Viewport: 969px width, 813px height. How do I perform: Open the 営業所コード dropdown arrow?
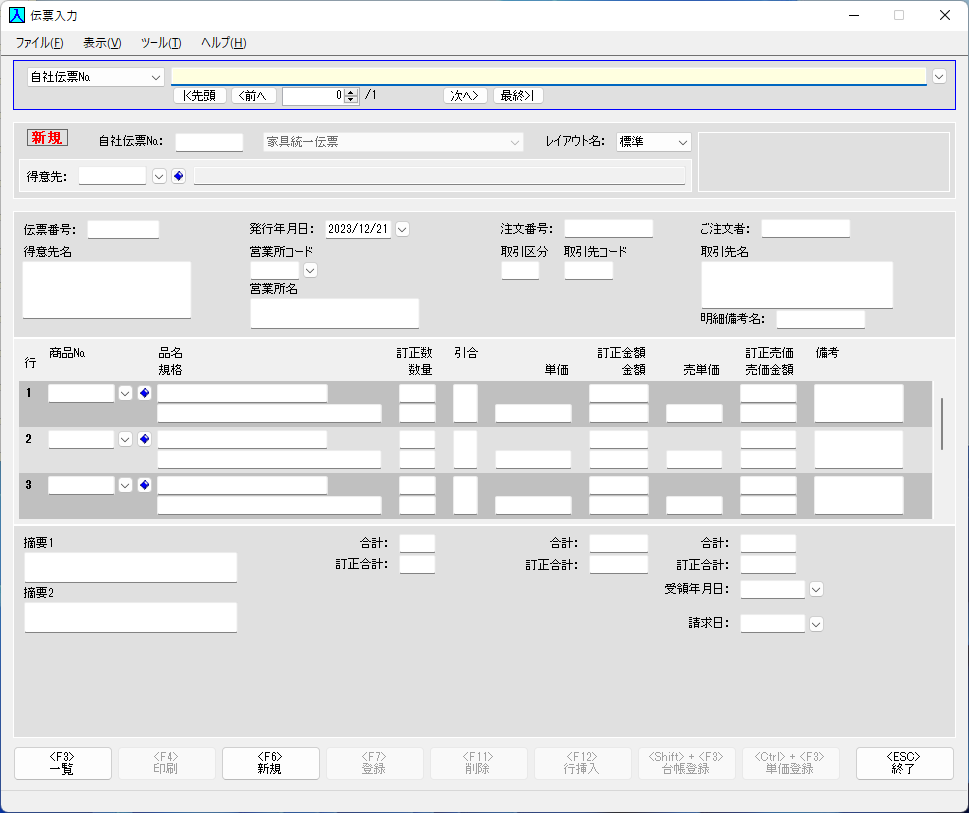[x=310, y=270]
